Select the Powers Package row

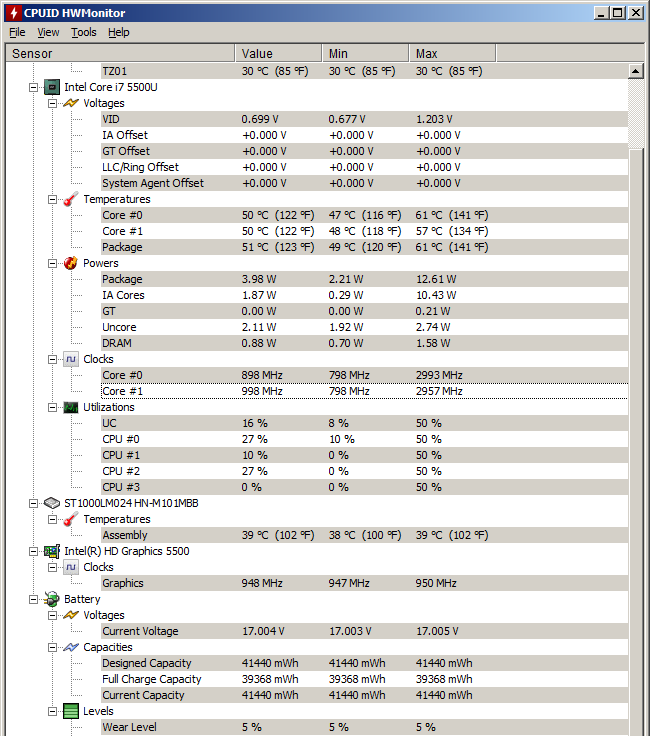pyautogui.click(x=365, y=279)
